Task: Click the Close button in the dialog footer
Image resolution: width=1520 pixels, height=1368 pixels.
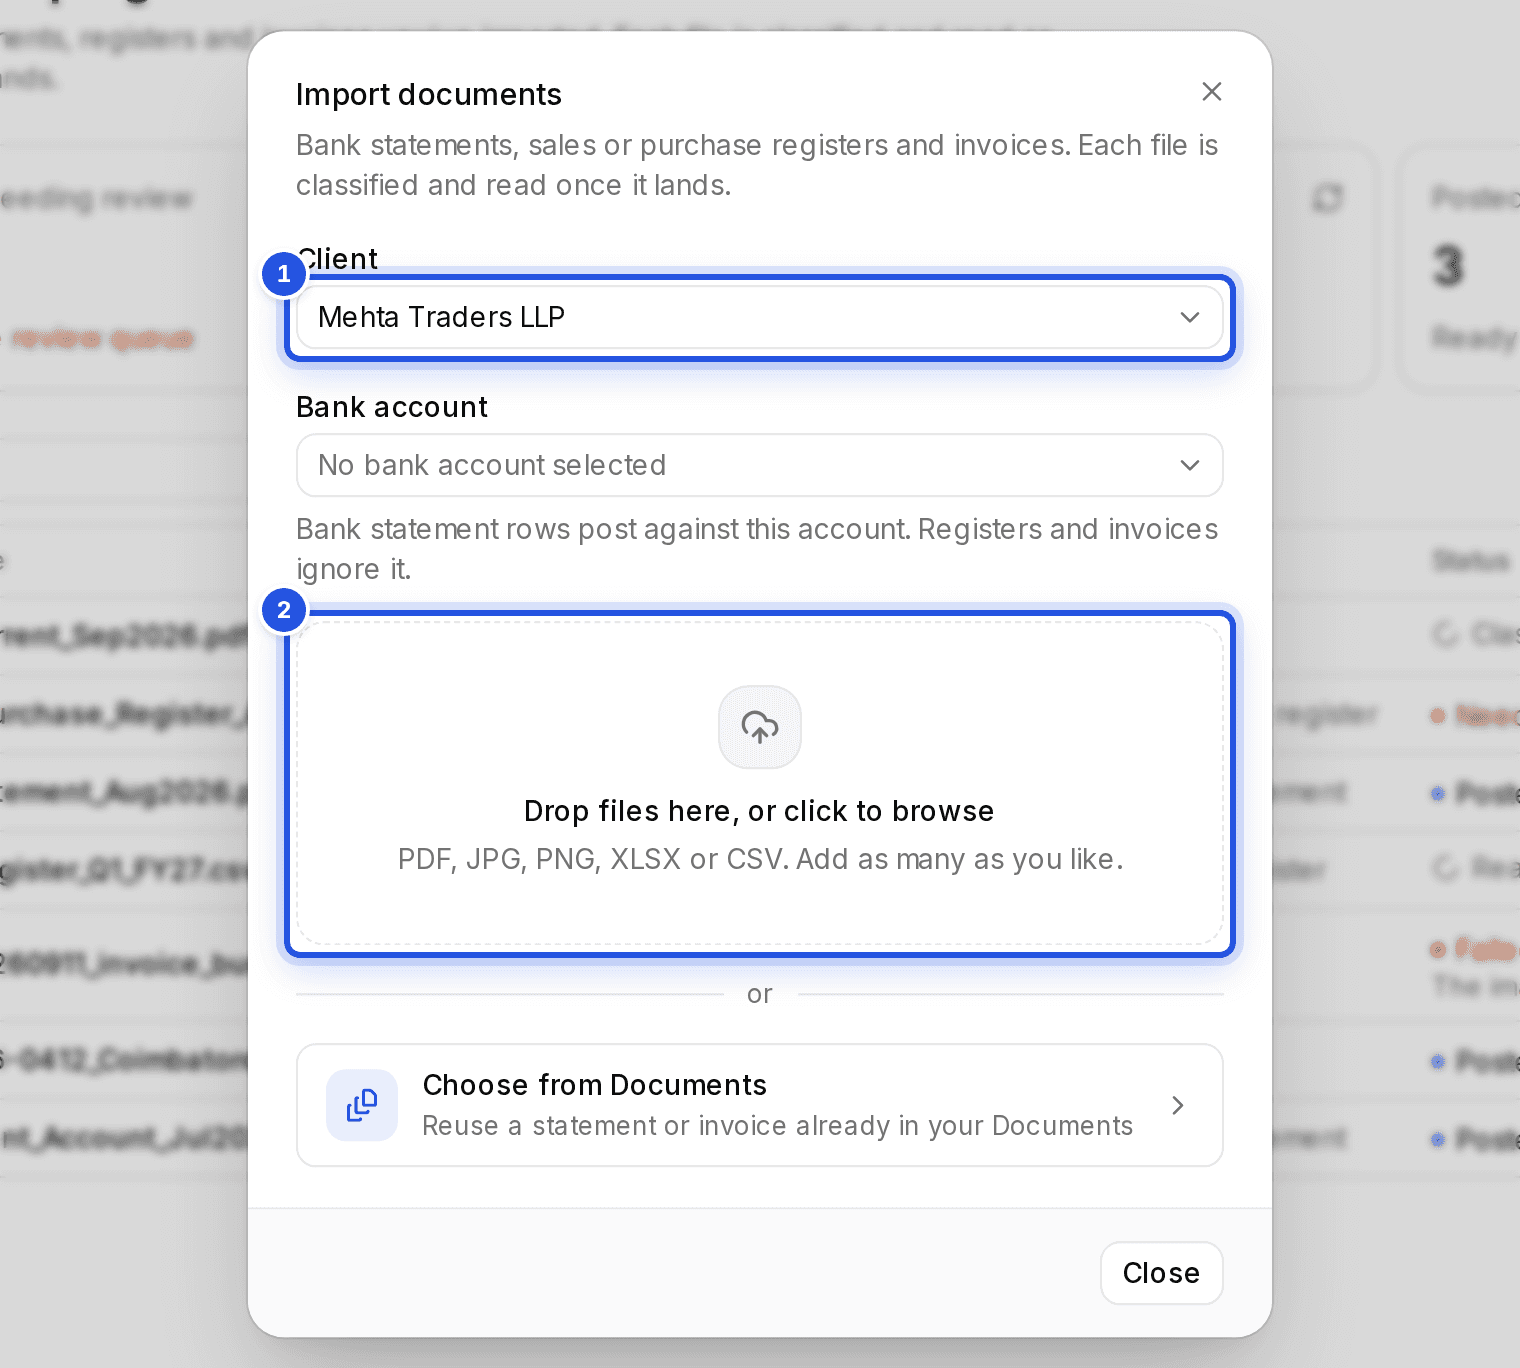Action: 1161,1273
